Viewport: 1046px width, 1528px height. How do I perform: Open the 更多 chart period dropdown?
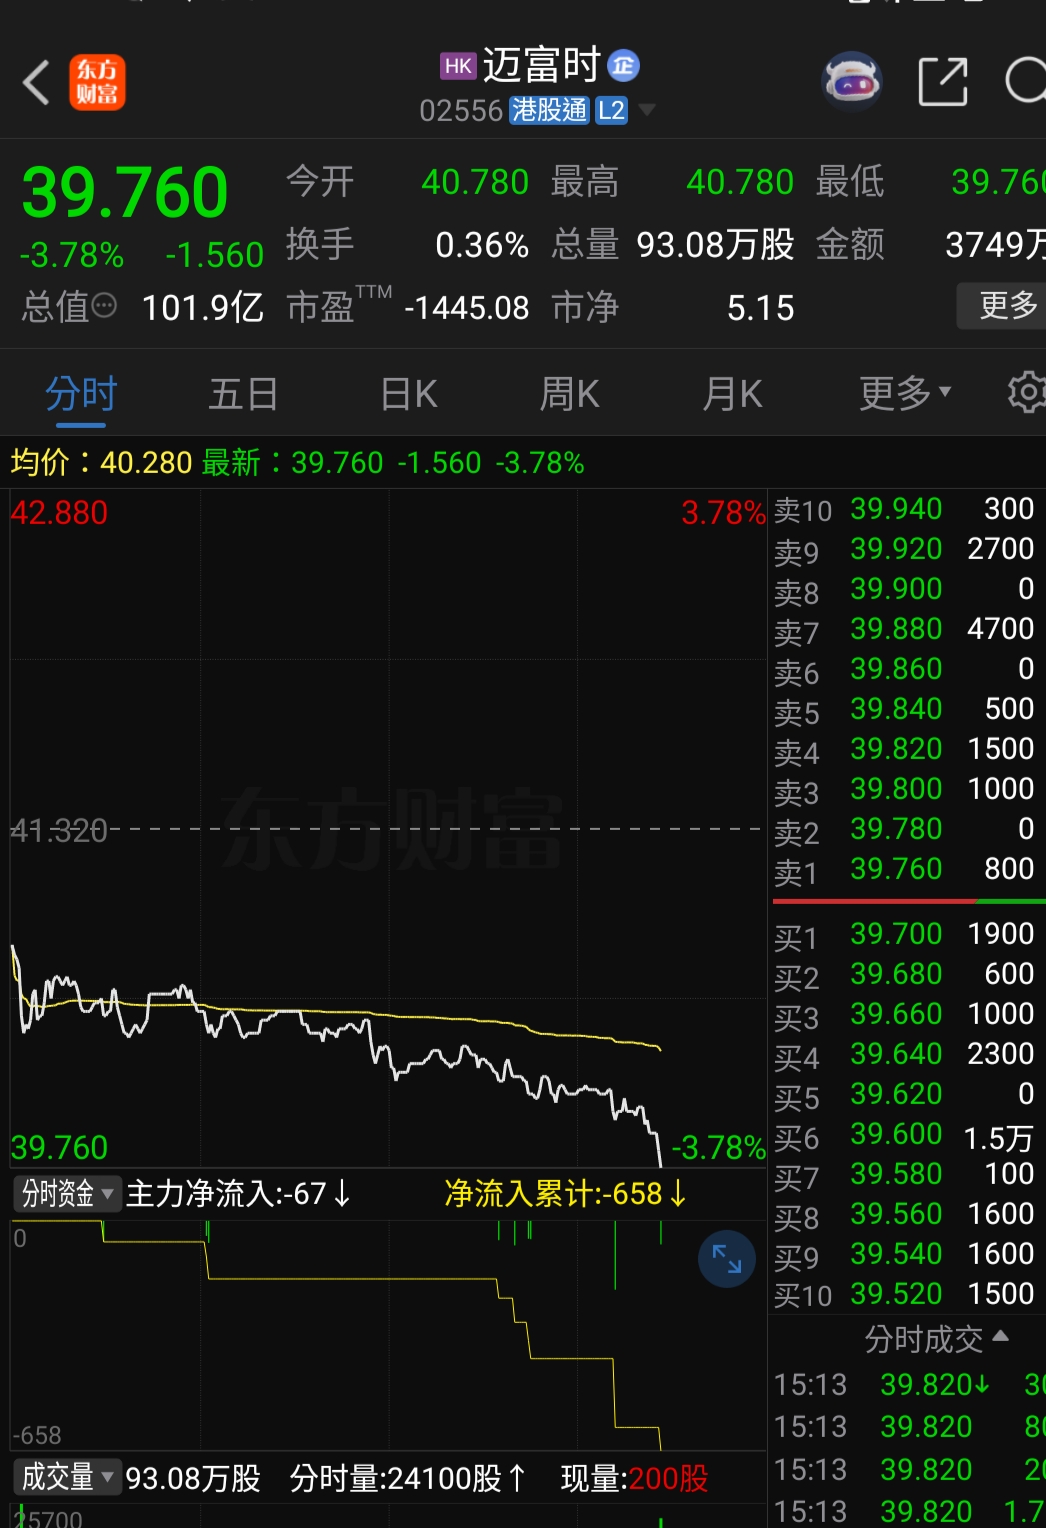point(906,394)
